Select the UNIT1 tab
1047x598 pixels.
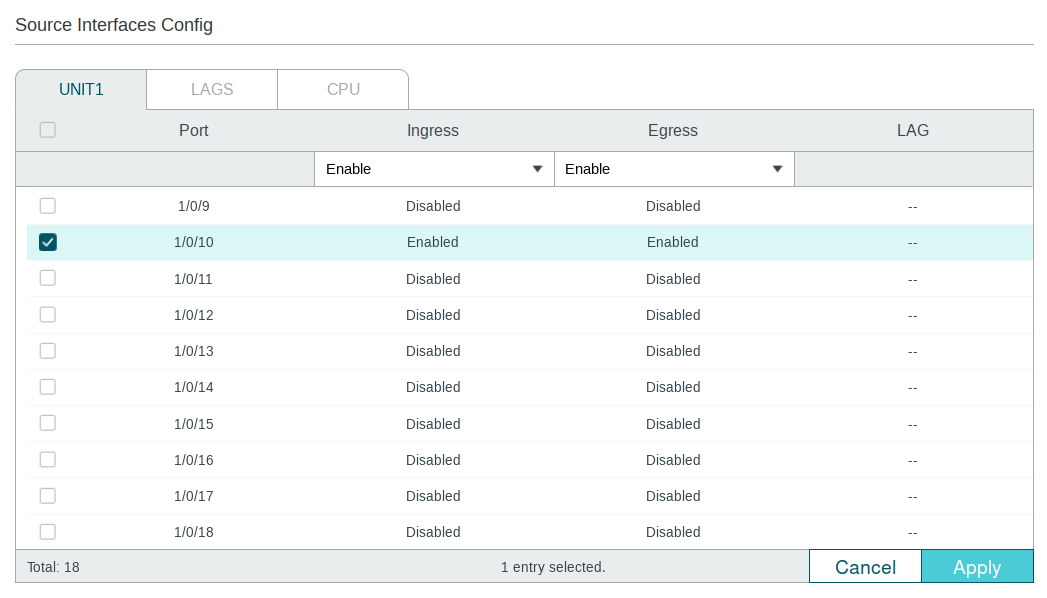click(x=81, y=89)
